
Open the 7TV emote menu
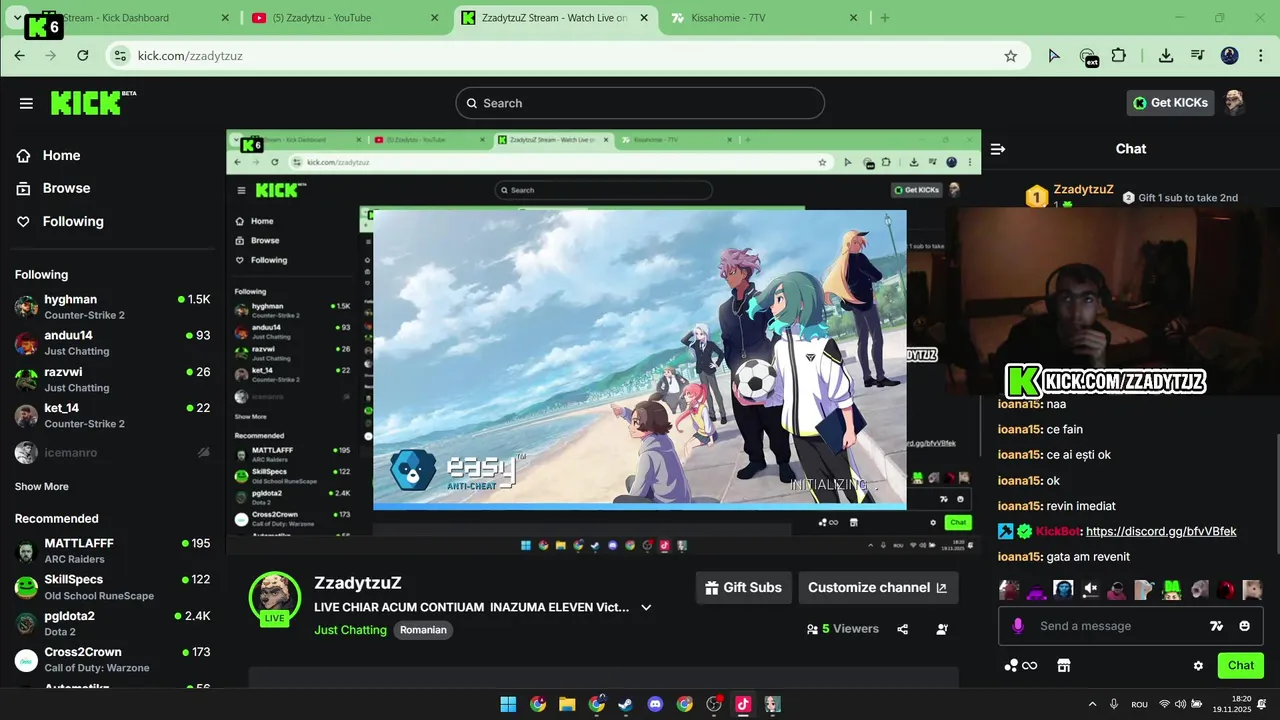coord(1216,626)
